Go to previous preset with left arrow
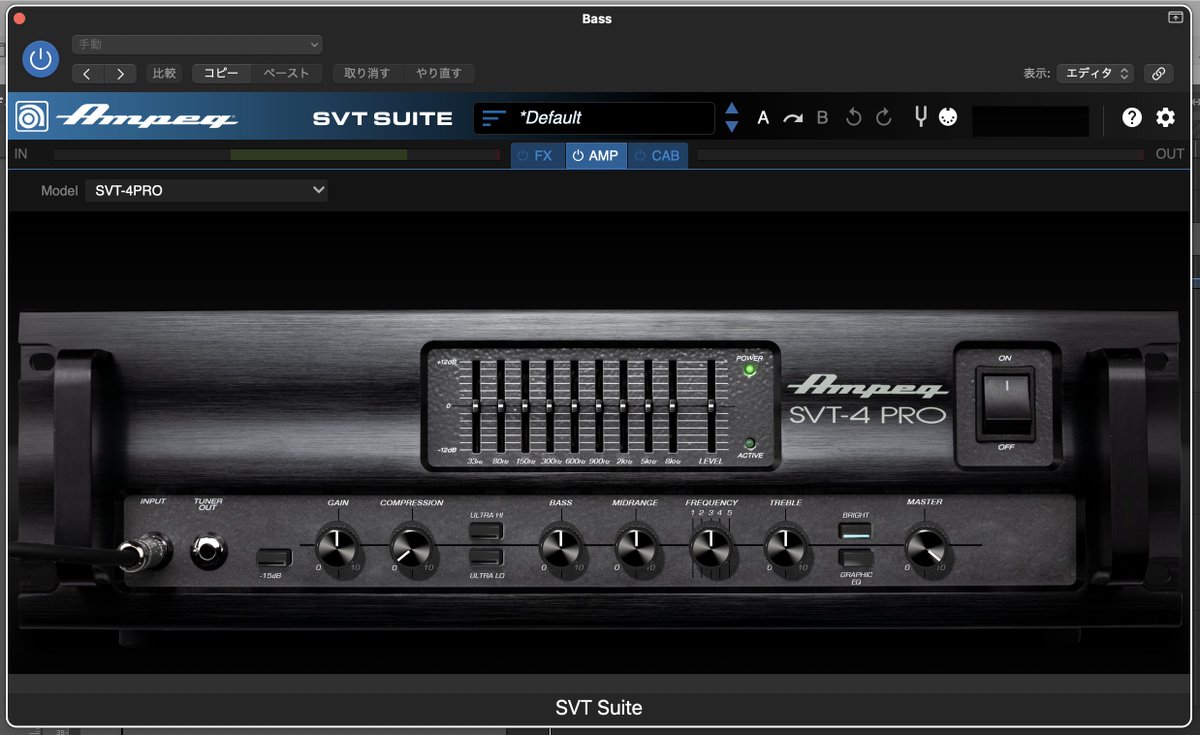This screenshot has height=735, width=1200. point(88,73)
